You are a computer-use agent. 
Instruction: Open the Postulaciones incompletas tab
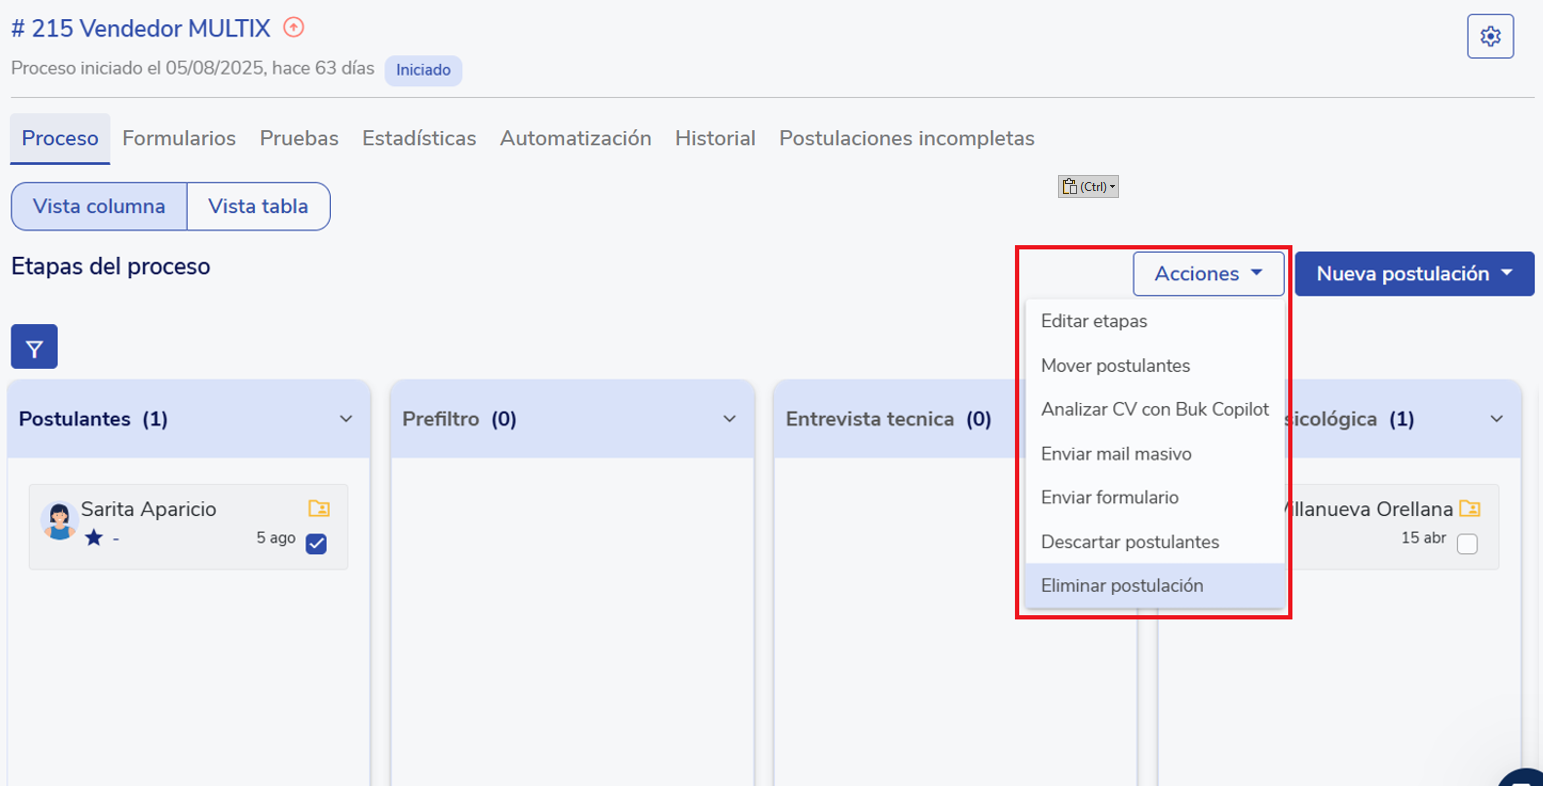[906, 139]
